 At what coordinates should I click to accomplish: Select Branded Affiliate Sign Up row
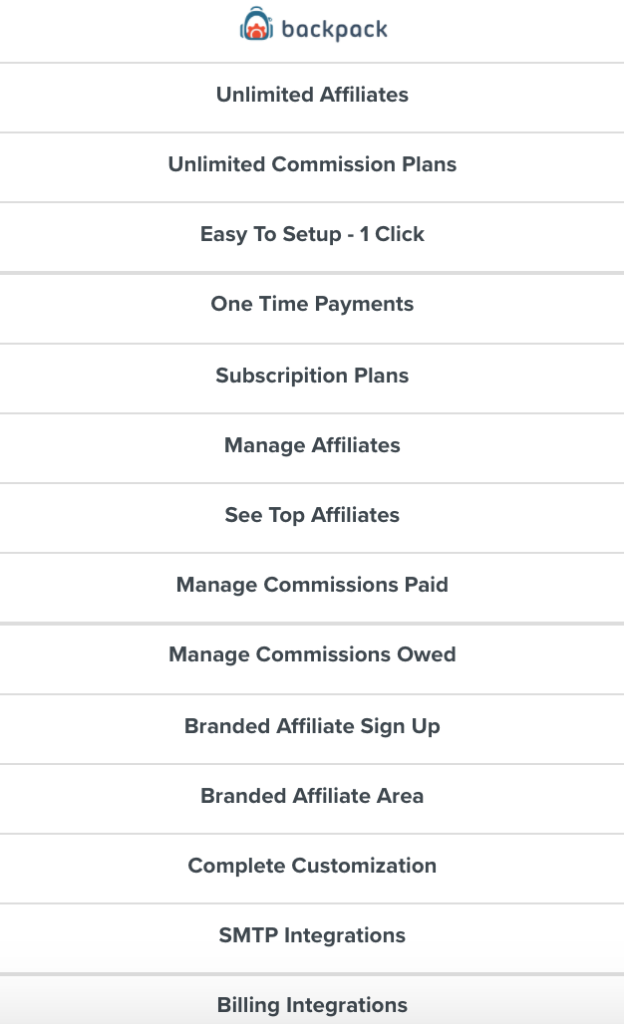[x=312, y=729]
